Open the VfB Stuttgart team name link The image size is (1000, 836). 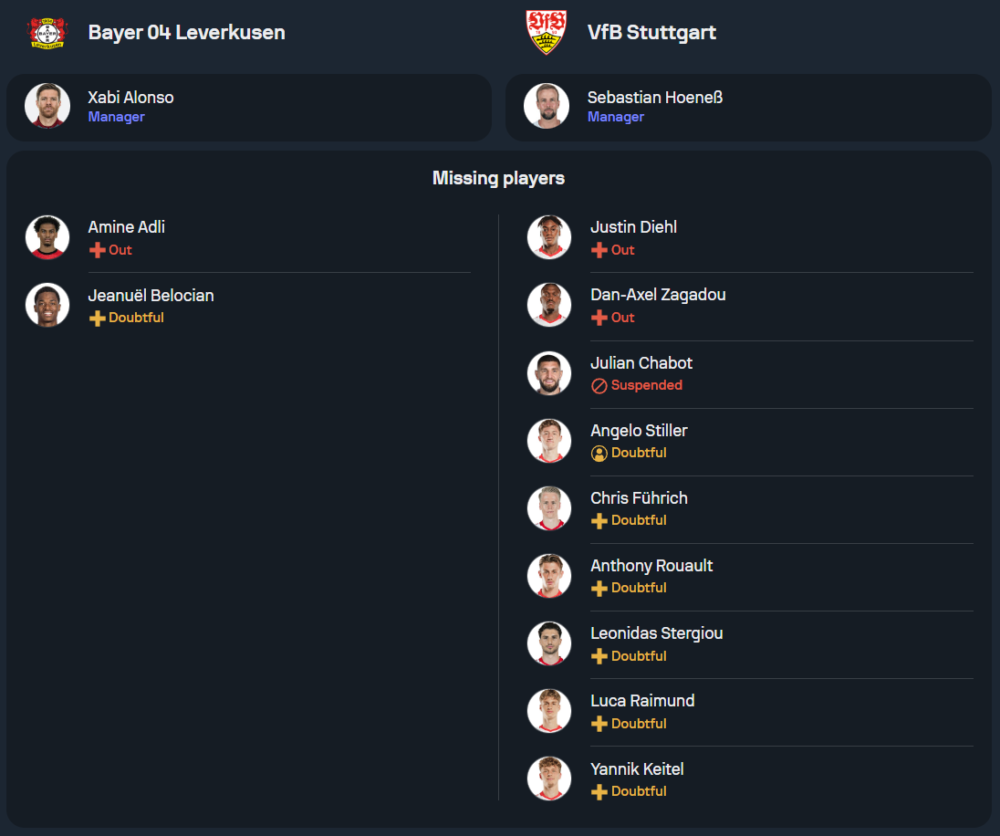pyautogui.click(x=651, y=32)
